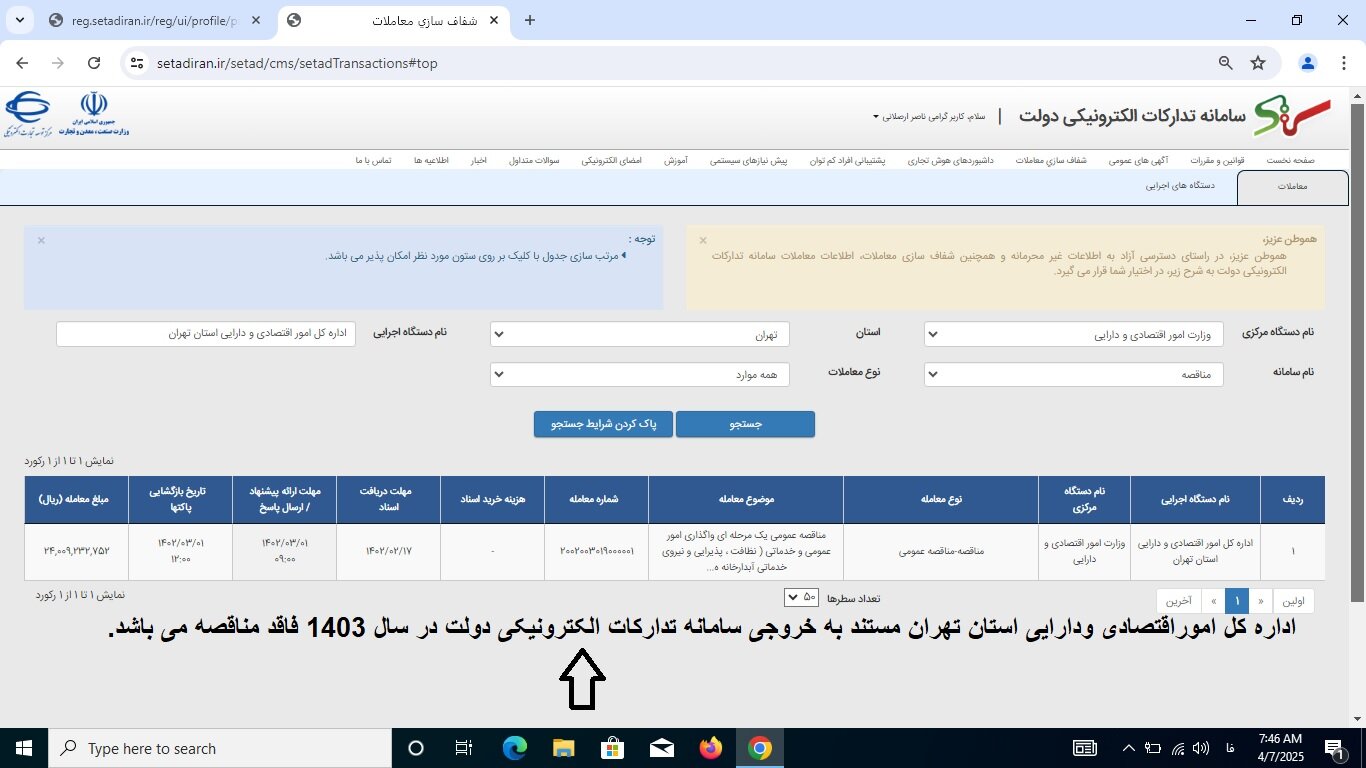Open Task View in the taskbar
Viewport: 1366px width, 768px height.
[x=464, y=748]
